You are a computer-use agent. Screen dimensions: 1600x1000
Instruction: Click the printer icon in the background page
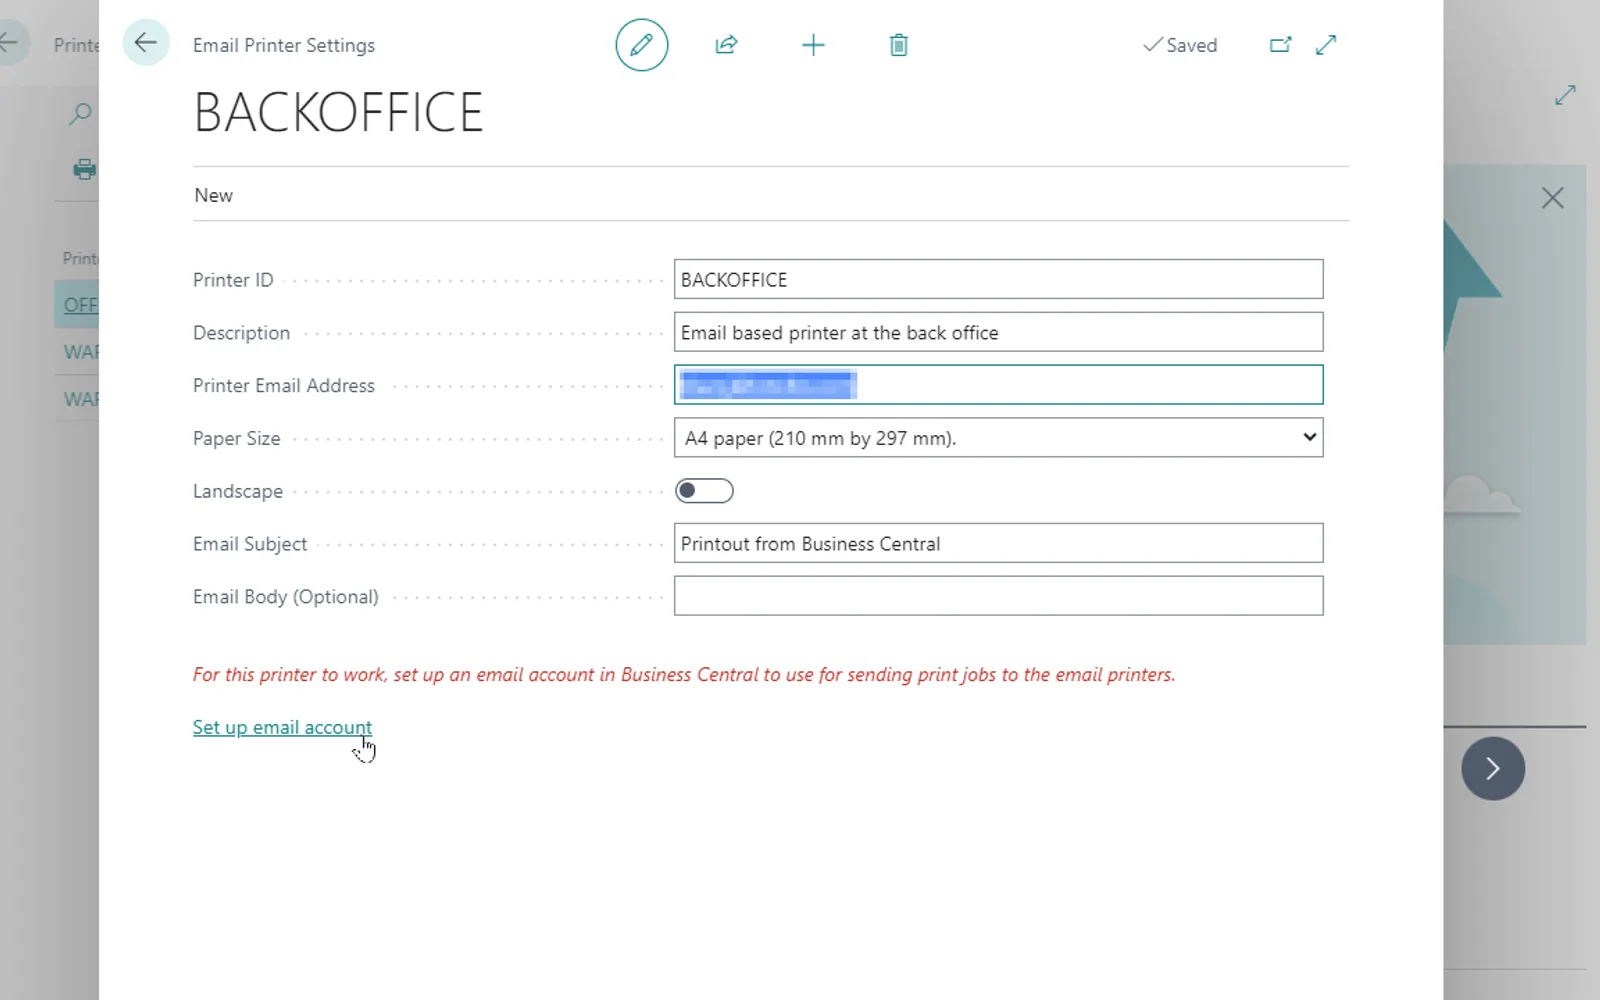85,169
